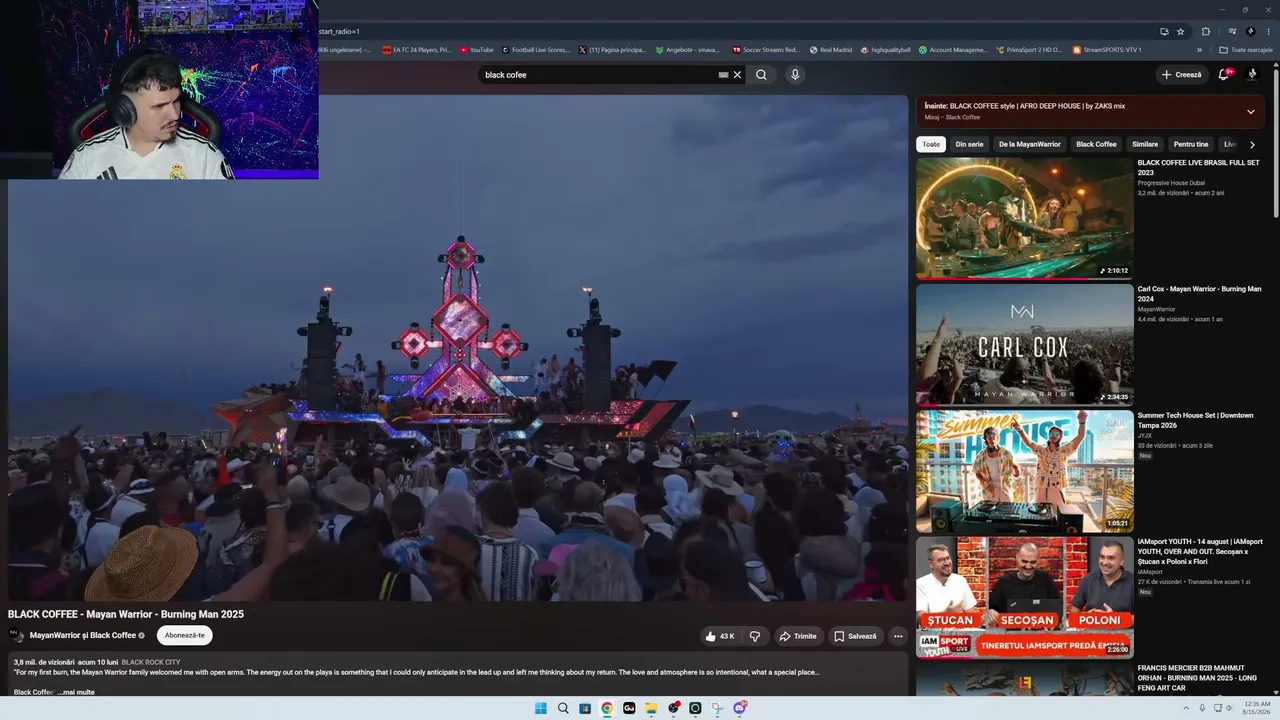Open the highqualityball bookmark
Screen dimensions: 1280x720
point(885,49)
